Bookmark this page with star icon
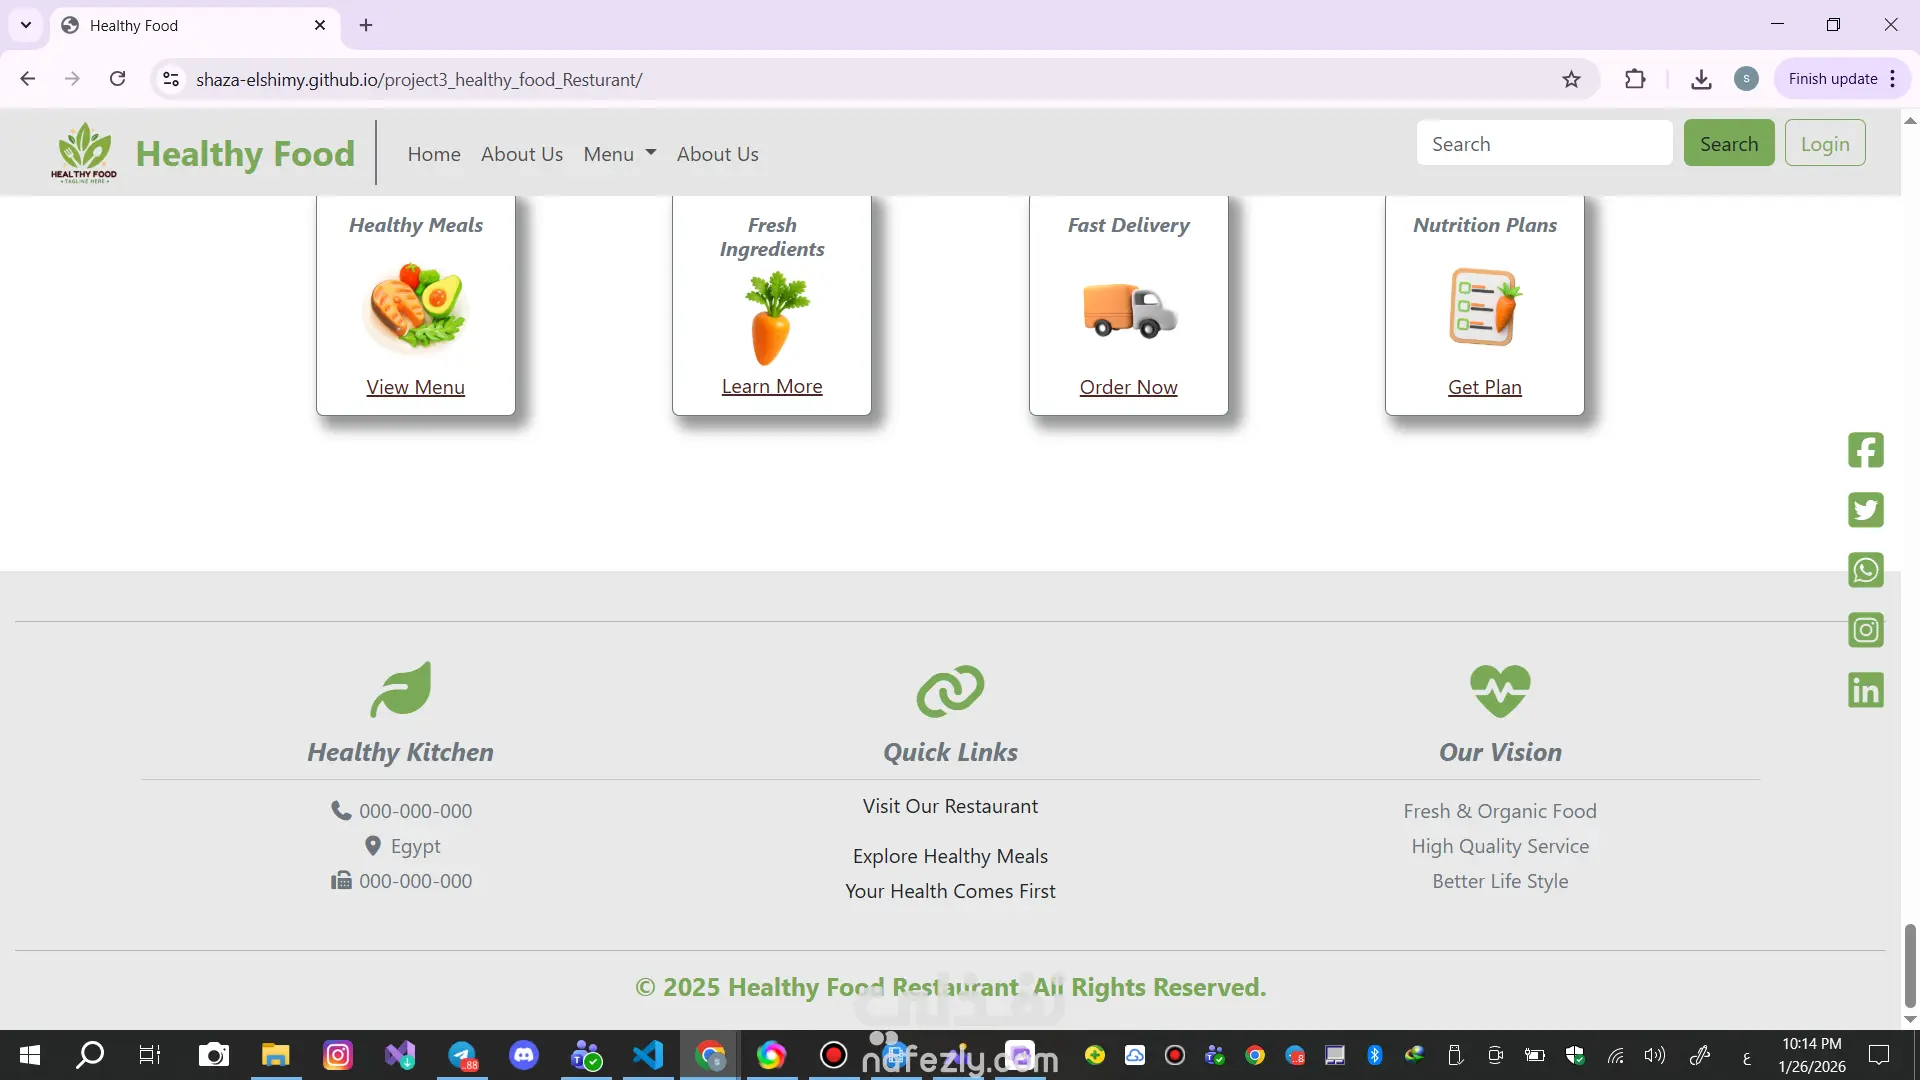1920x1080 pixels. point(1571,79)
